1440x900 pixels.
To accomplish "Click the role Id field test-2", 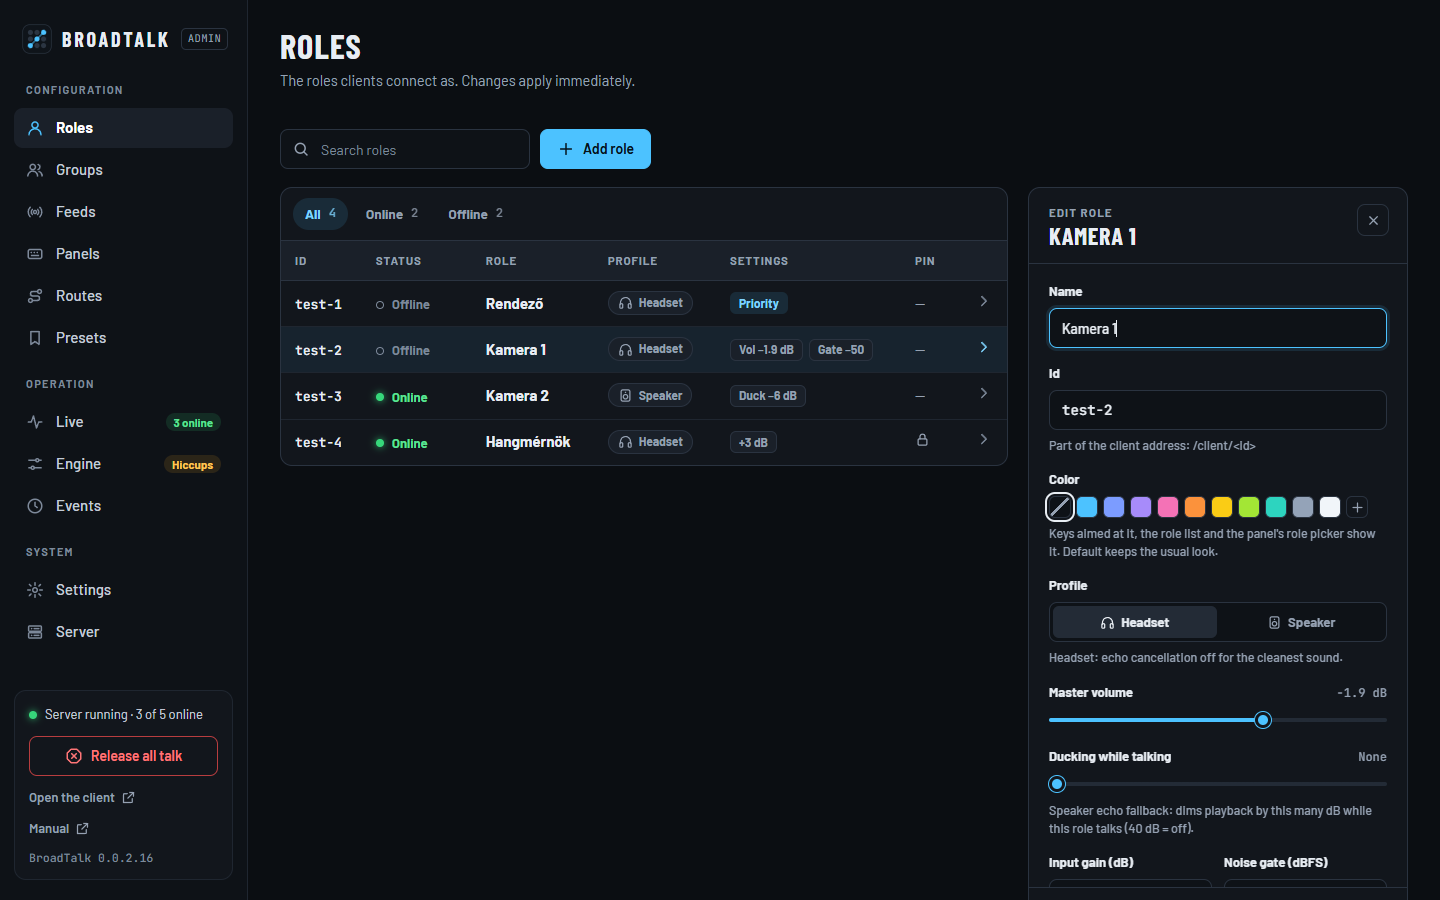I will (x=1218, y=410).
